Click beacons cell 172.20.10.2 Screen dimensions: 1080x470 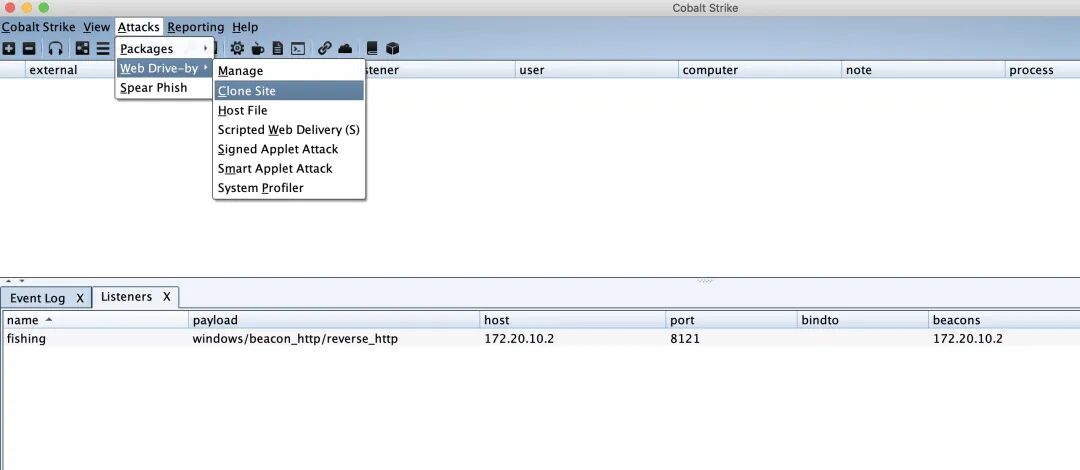tap(968, 338)
